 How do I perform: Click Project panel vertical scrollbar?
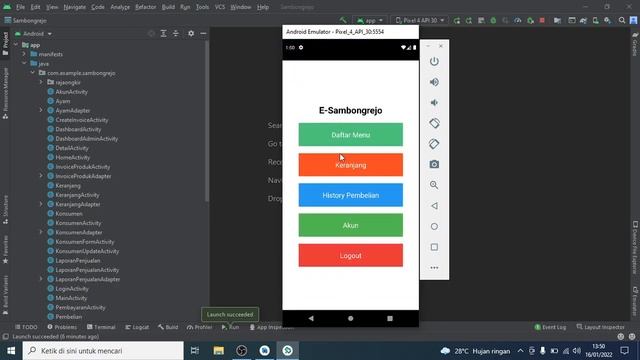[207, 122]
